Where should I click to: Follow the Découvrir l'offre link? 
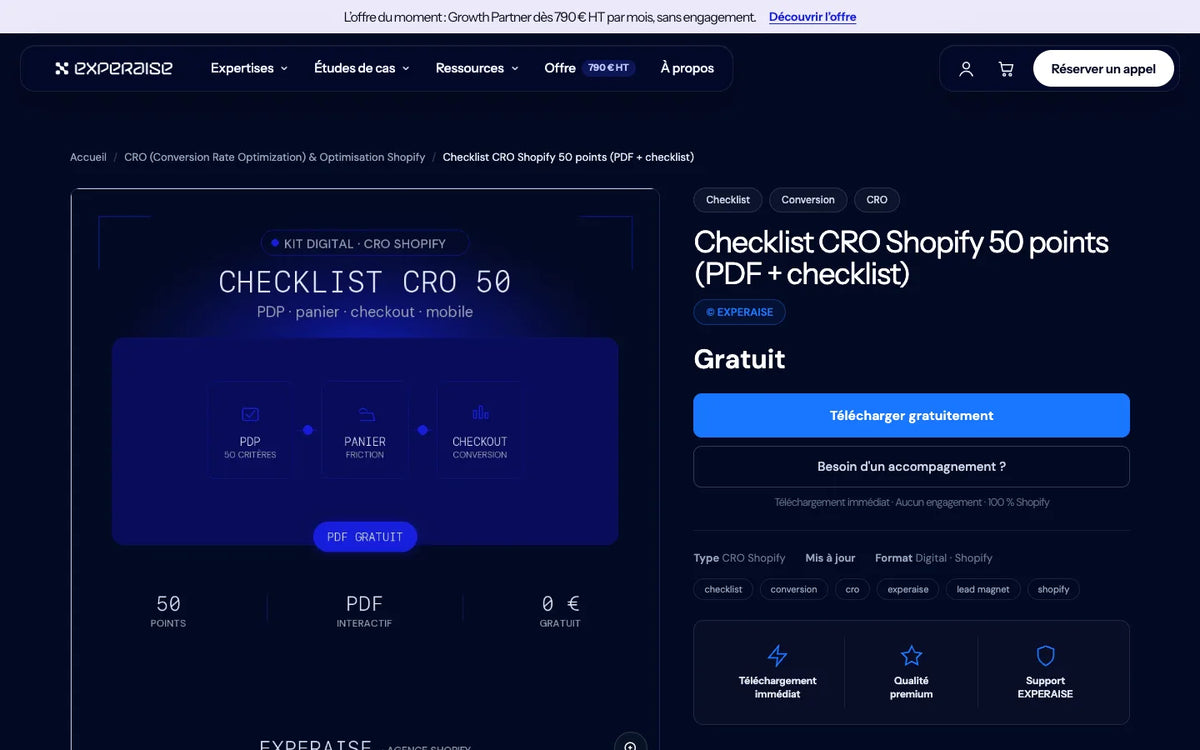coord(812,17)
